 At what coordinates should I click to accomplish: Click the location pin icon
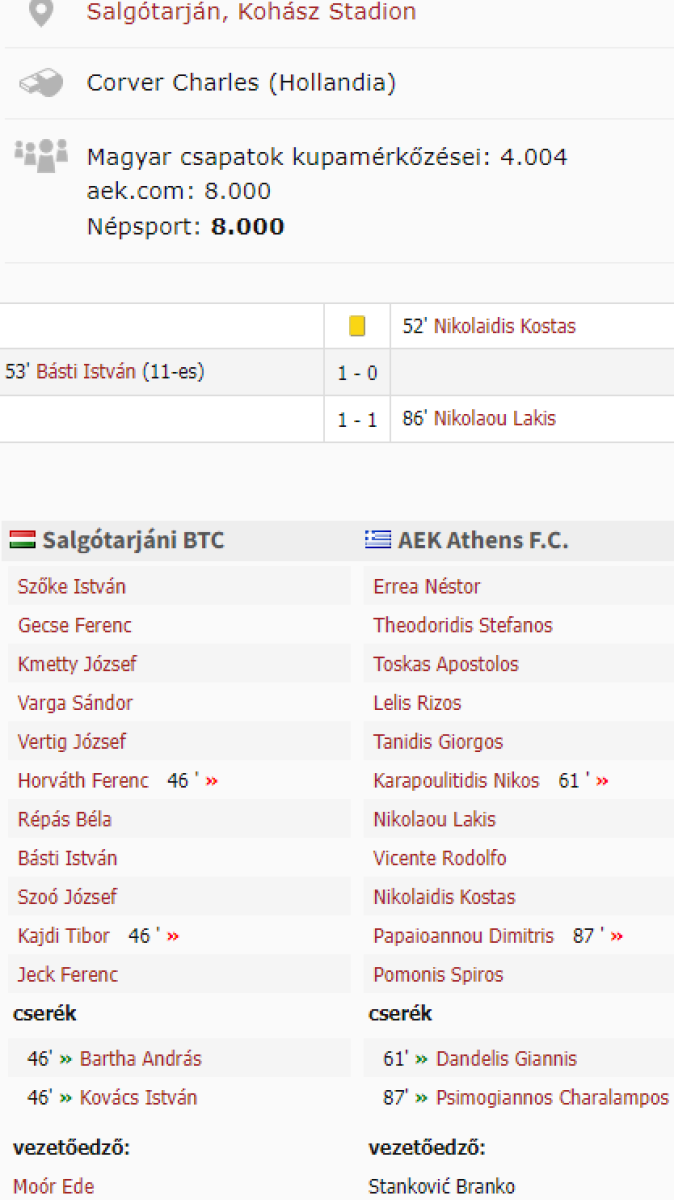(39, 13)
